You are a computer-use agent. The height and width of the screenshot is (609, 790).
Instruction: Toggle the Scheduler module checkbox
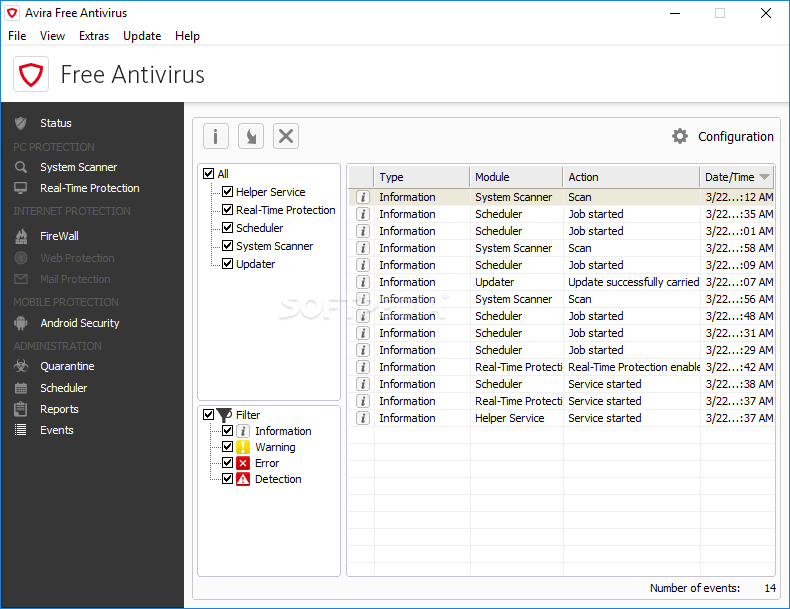228,228
